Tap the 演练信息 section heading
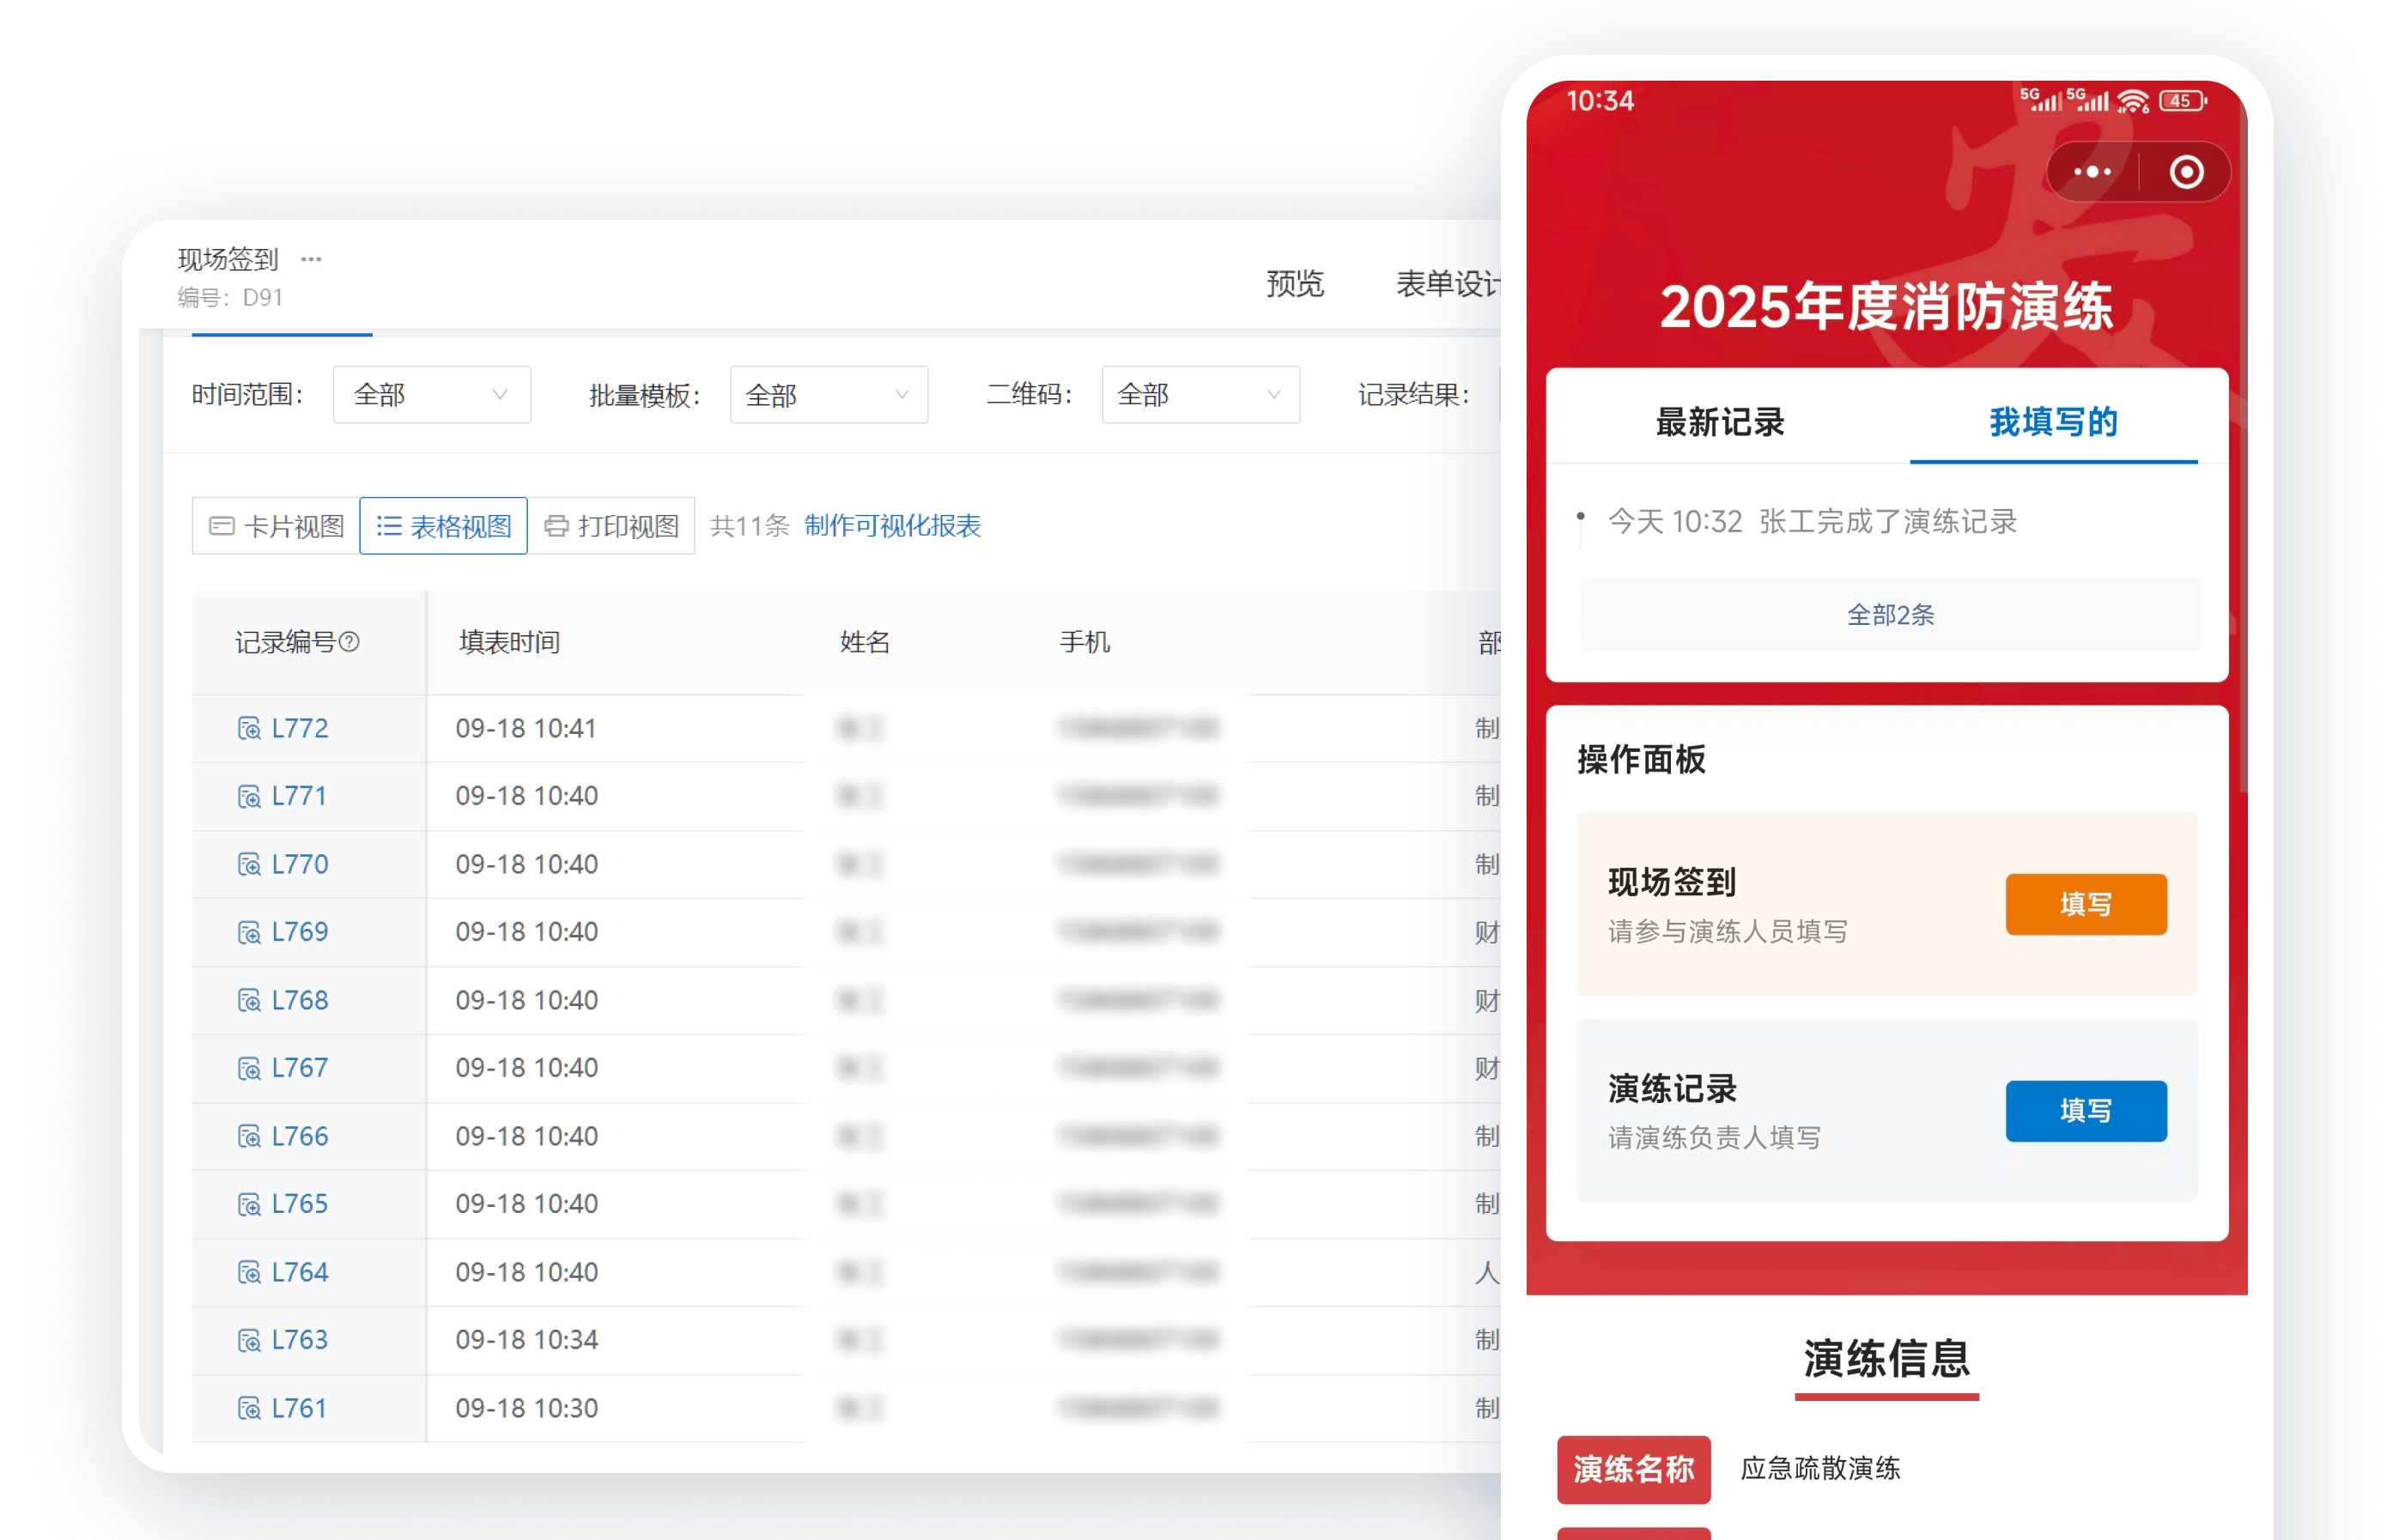 tap(1886, 1359)
